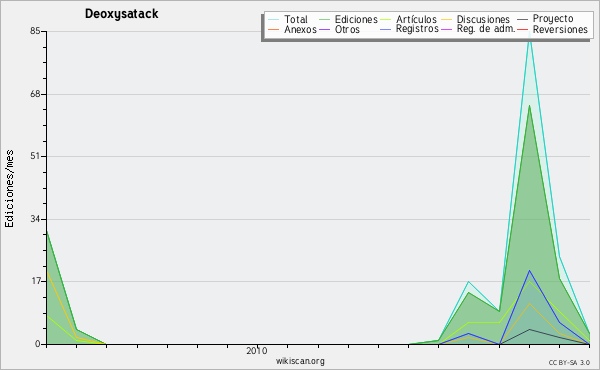Click the Registros legend label
Viewport: 600px width, 370px height.
pyautogui.click(x=417, y=29)
